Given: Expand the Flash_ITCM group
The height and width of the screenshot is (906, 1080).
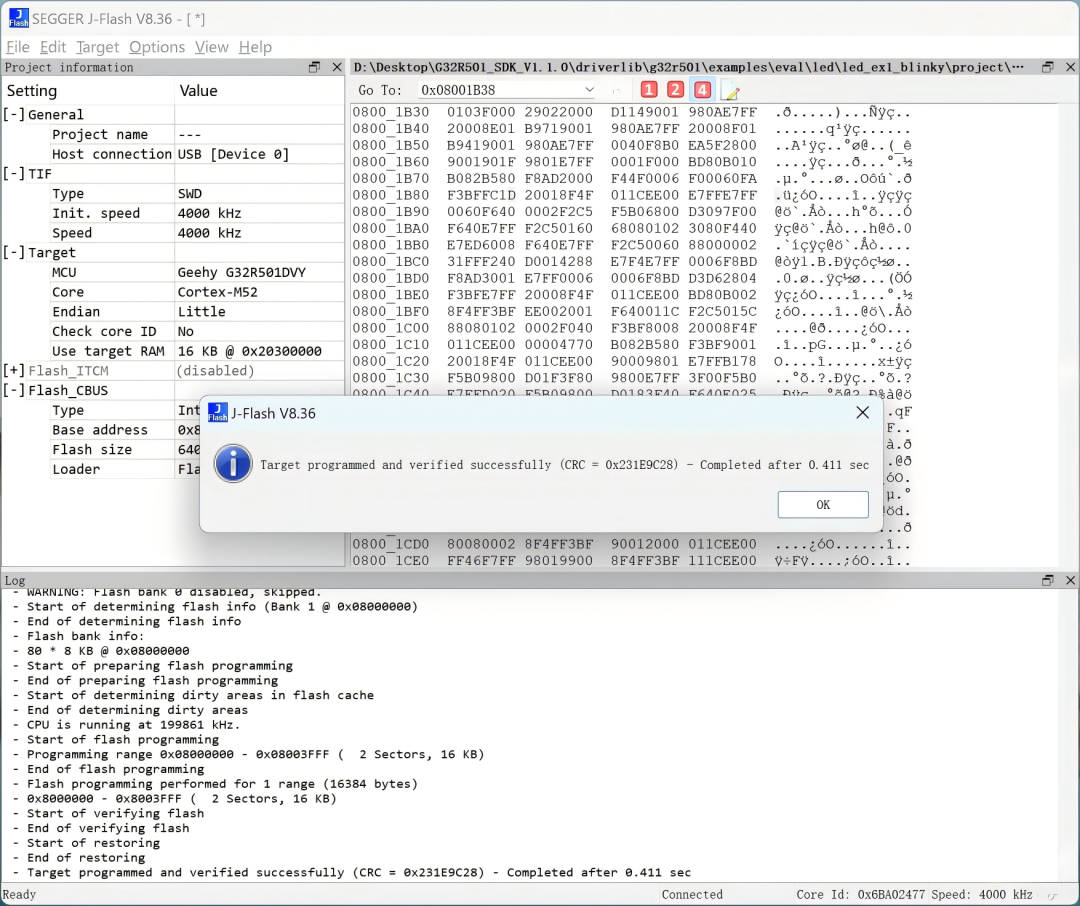Looking at the screenshot, I should (x=14, y=371).
